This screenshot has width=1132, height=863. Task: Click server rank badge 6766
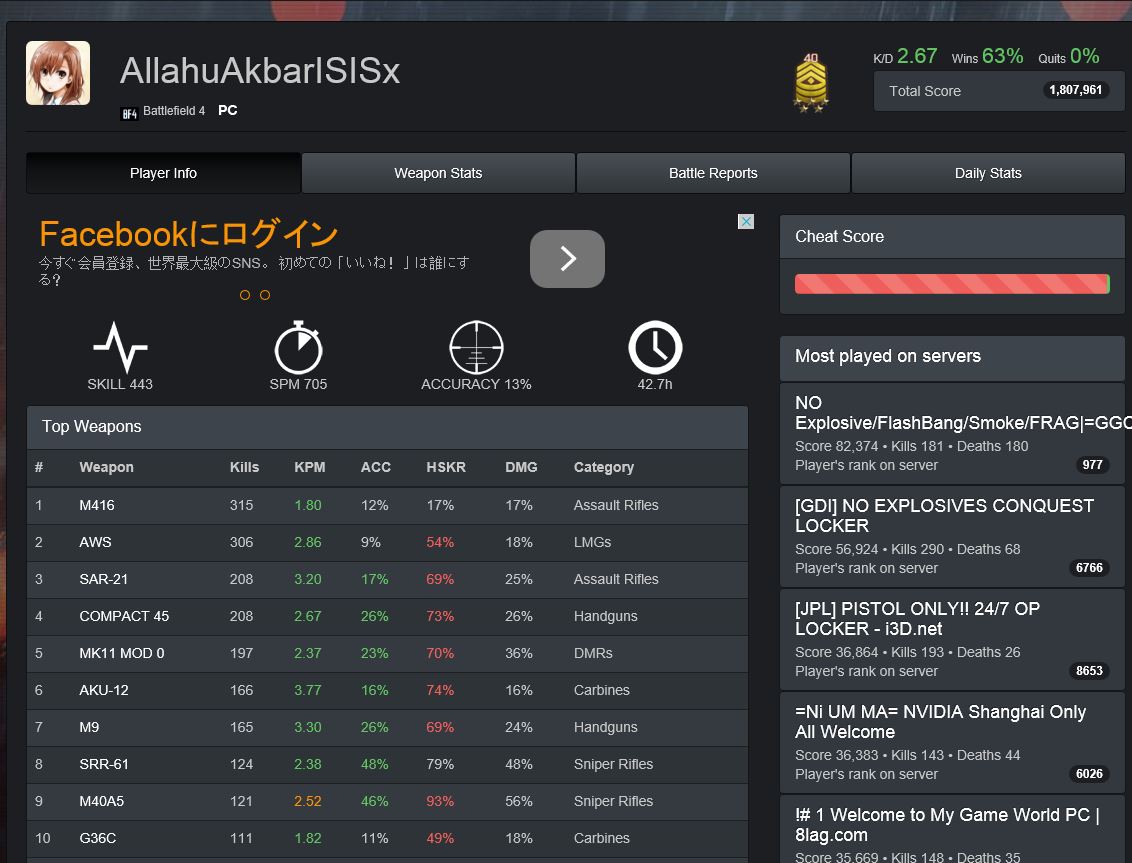click(x=1089, y=568)
